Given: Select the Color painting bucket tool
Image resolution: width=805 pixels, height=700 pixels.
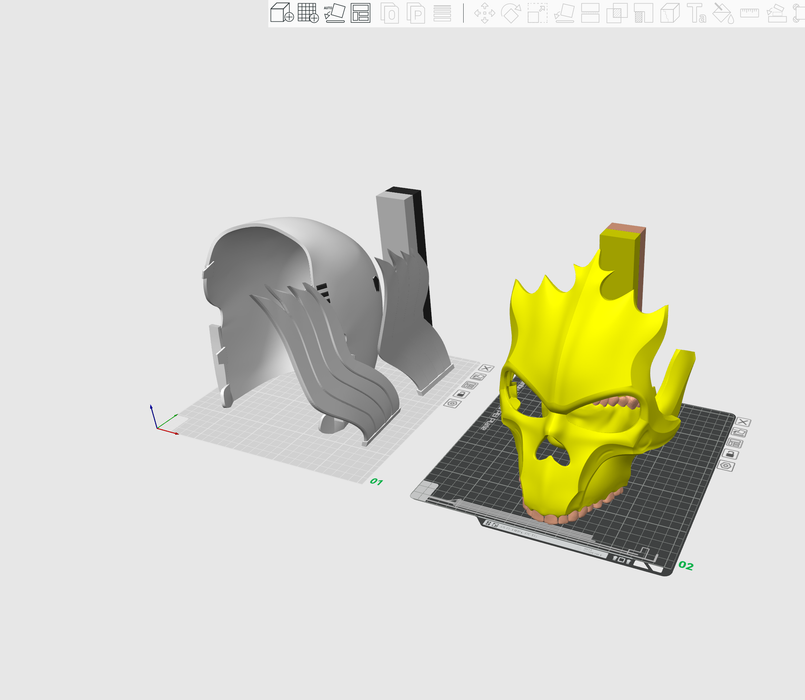Looking at the screenshot, I should point(722,13).
